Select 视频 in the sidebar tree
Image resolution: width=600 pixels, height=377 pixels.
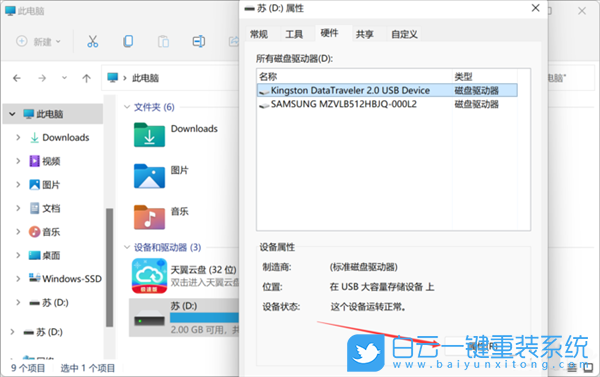tap(45, 161)
